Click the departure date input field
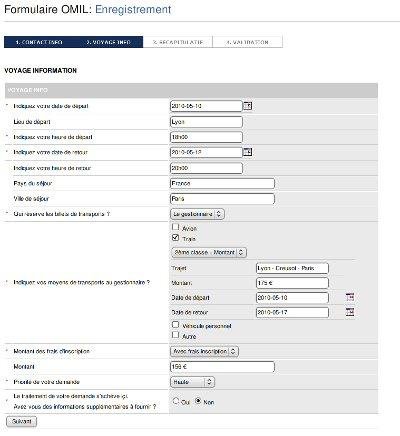 (x=206, y=106)
